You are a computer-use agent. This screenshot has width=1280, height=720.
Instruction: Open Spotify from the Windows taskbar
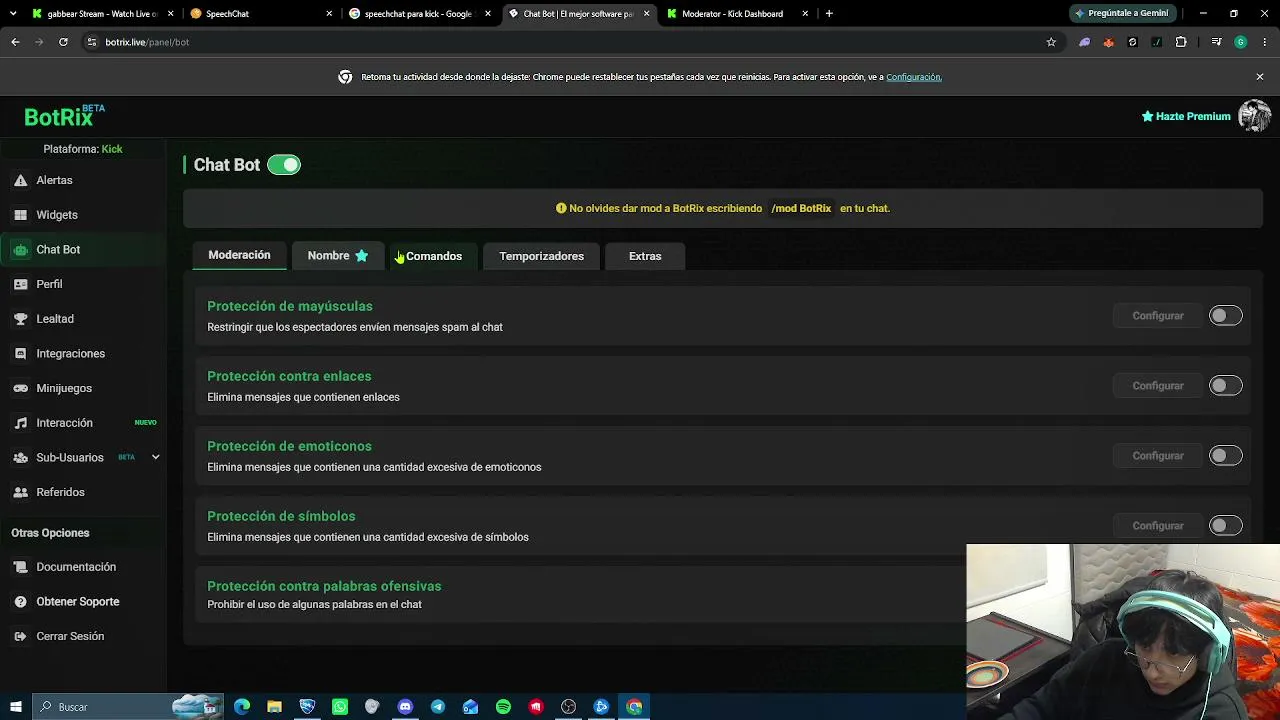click(x=503, y=707)
